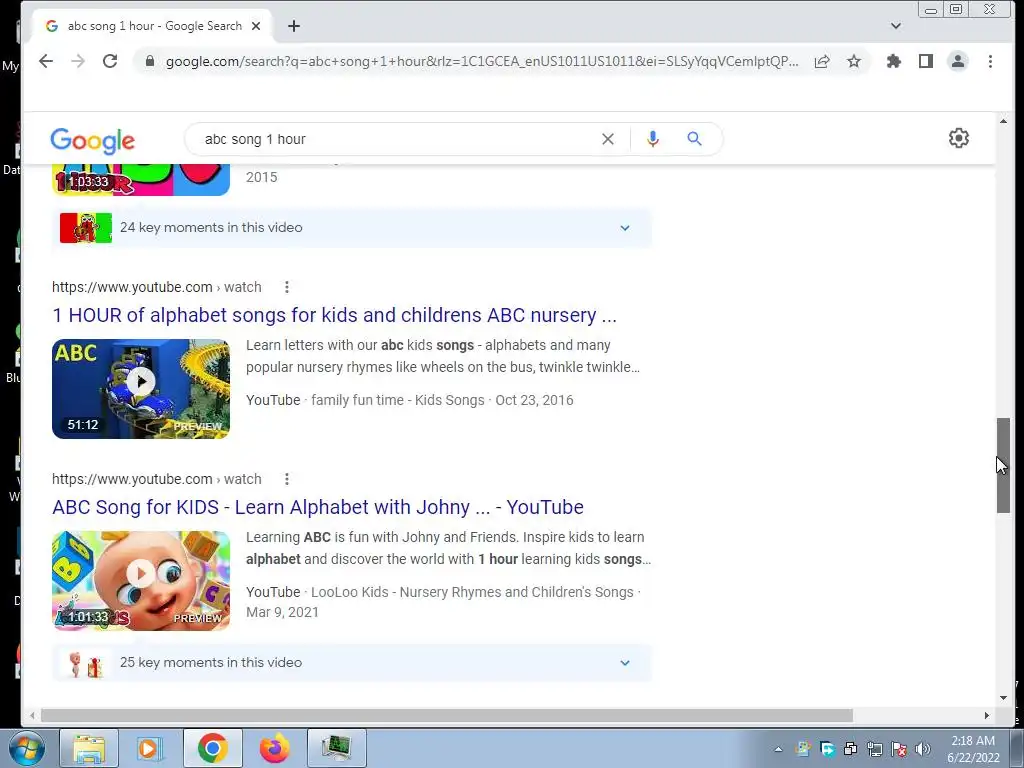This screenshot has height=768, width=1024.
Task: Open the Windows Start menu
Action: tap(25, 748)
